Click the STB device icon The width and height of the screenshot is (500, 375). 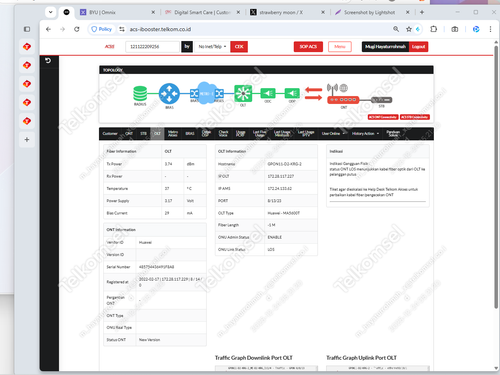[382, 100]
